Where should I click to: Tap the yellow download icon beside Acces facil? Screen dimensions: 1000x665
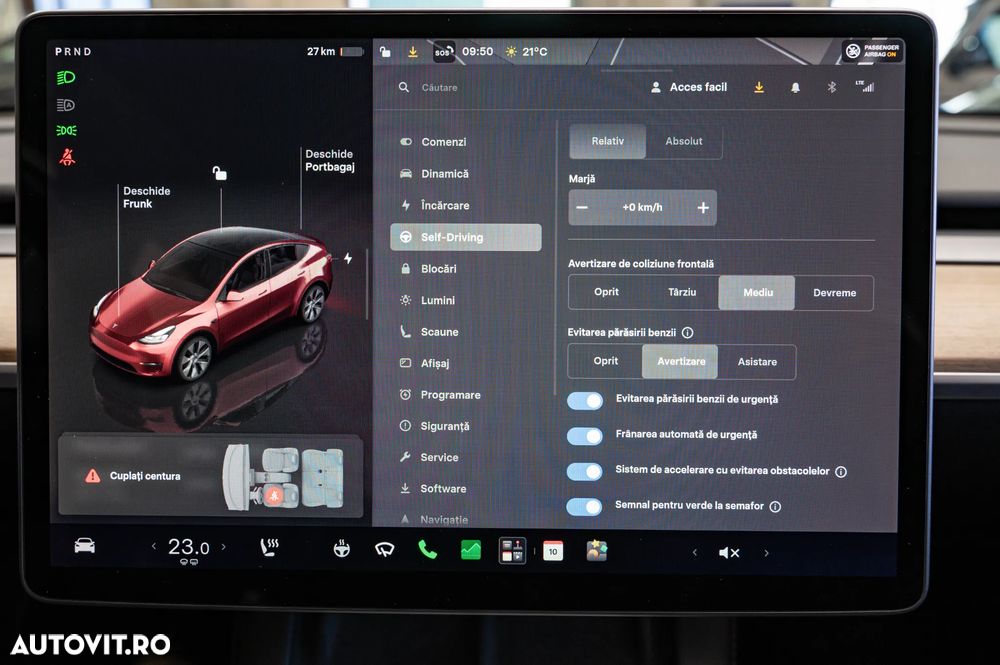click(x=759, y=87)
